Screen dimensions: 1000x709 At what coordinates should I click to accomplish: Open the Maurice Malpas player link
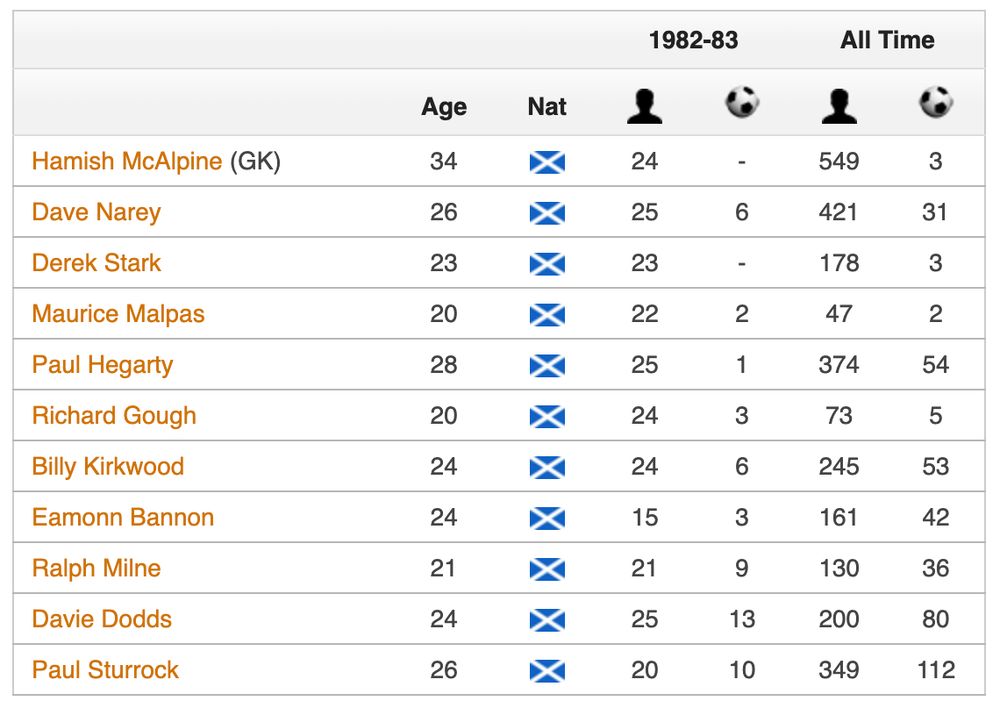pyautogui.click(x=118, y=314)
